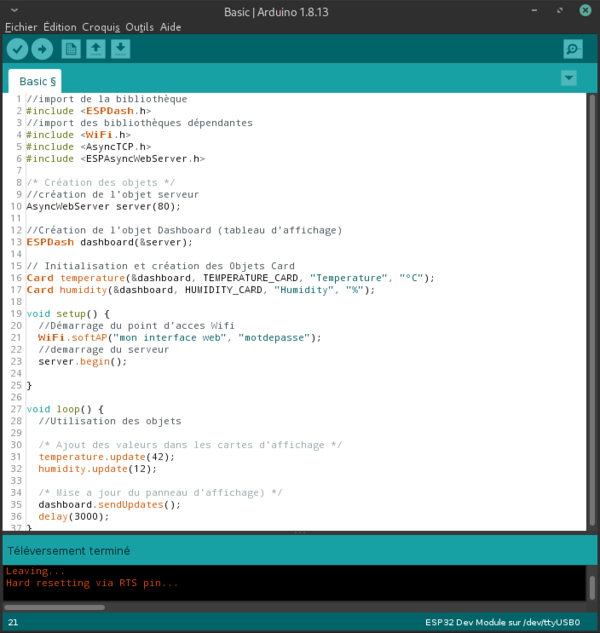Viewport: 600px width, 633px height.
Task: Minimize the Arduino window
Action: click(x=534, y=10)
